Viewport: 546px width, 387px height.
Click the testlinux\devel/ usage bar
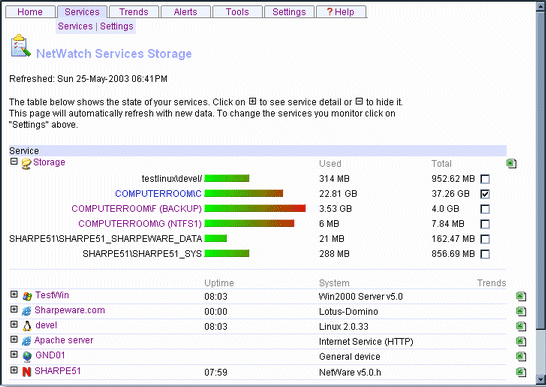[227, 178]
